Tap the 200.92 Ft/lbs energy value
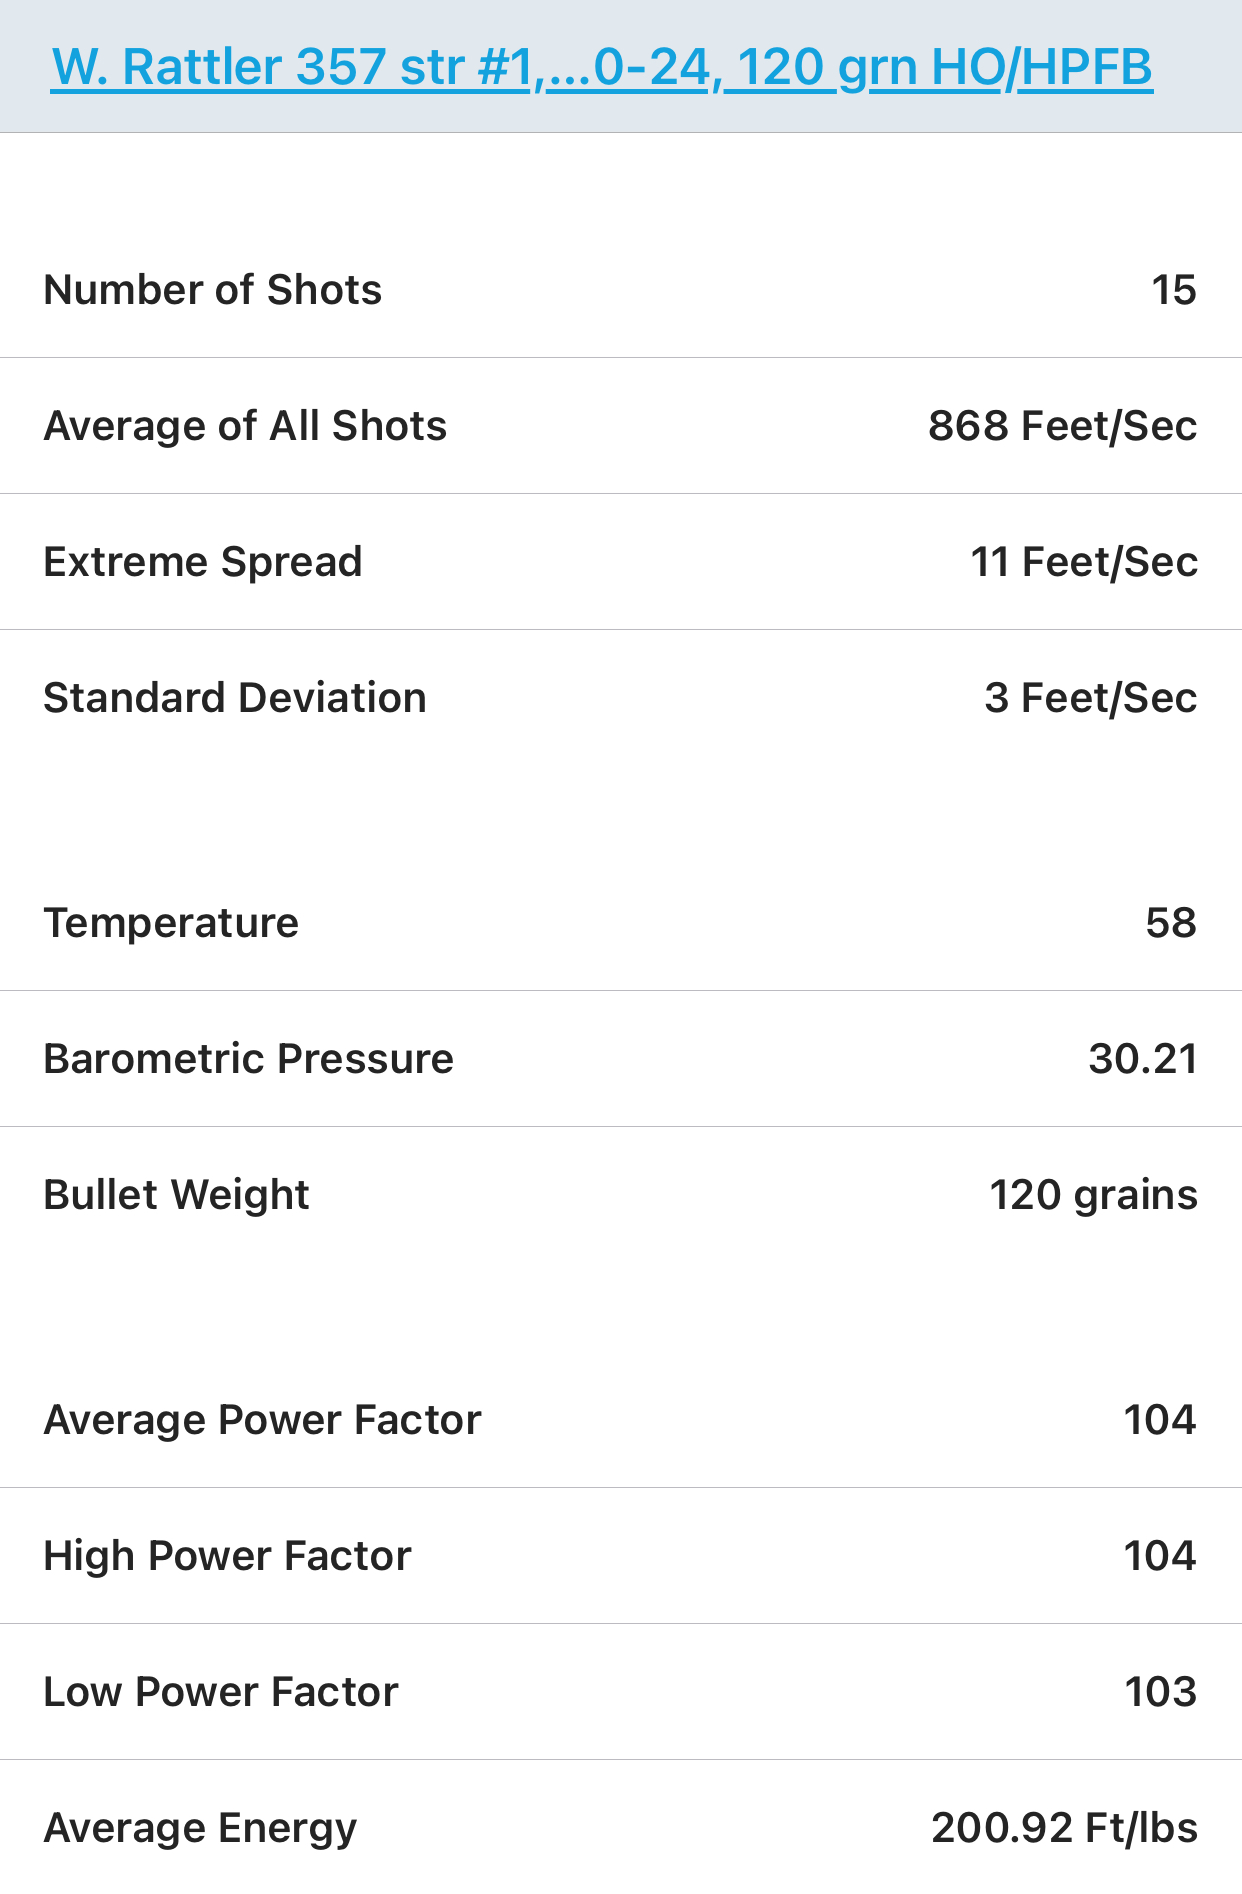1242x1894 pixels. [1064, 1828]
